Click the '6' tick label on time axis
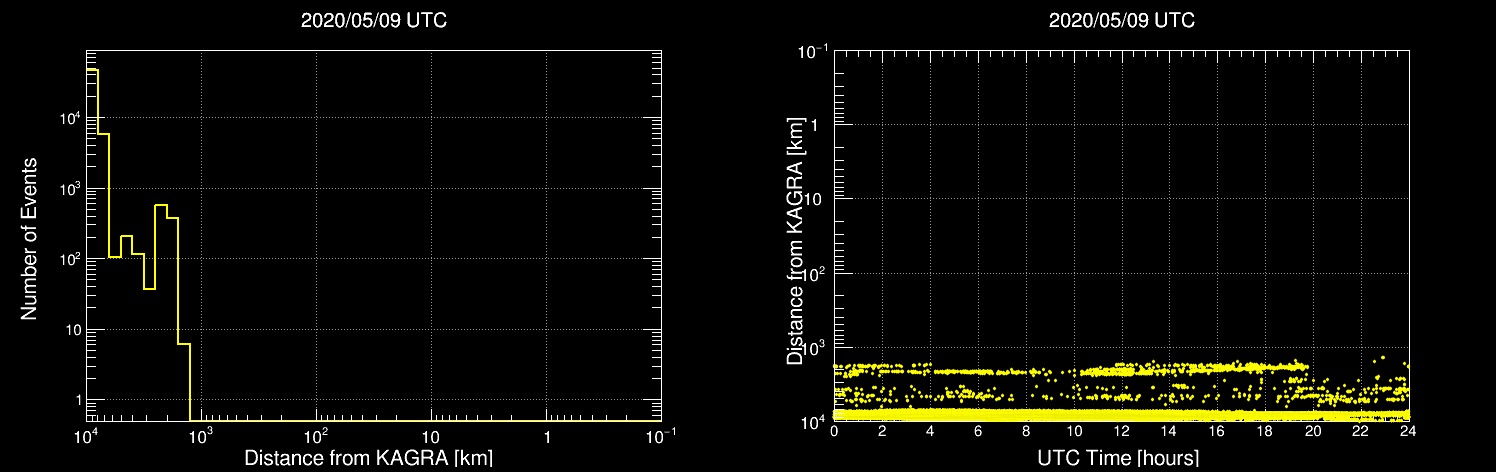Image resolution: width=1496 pixels, height=472 pixels. click(978, 432)
